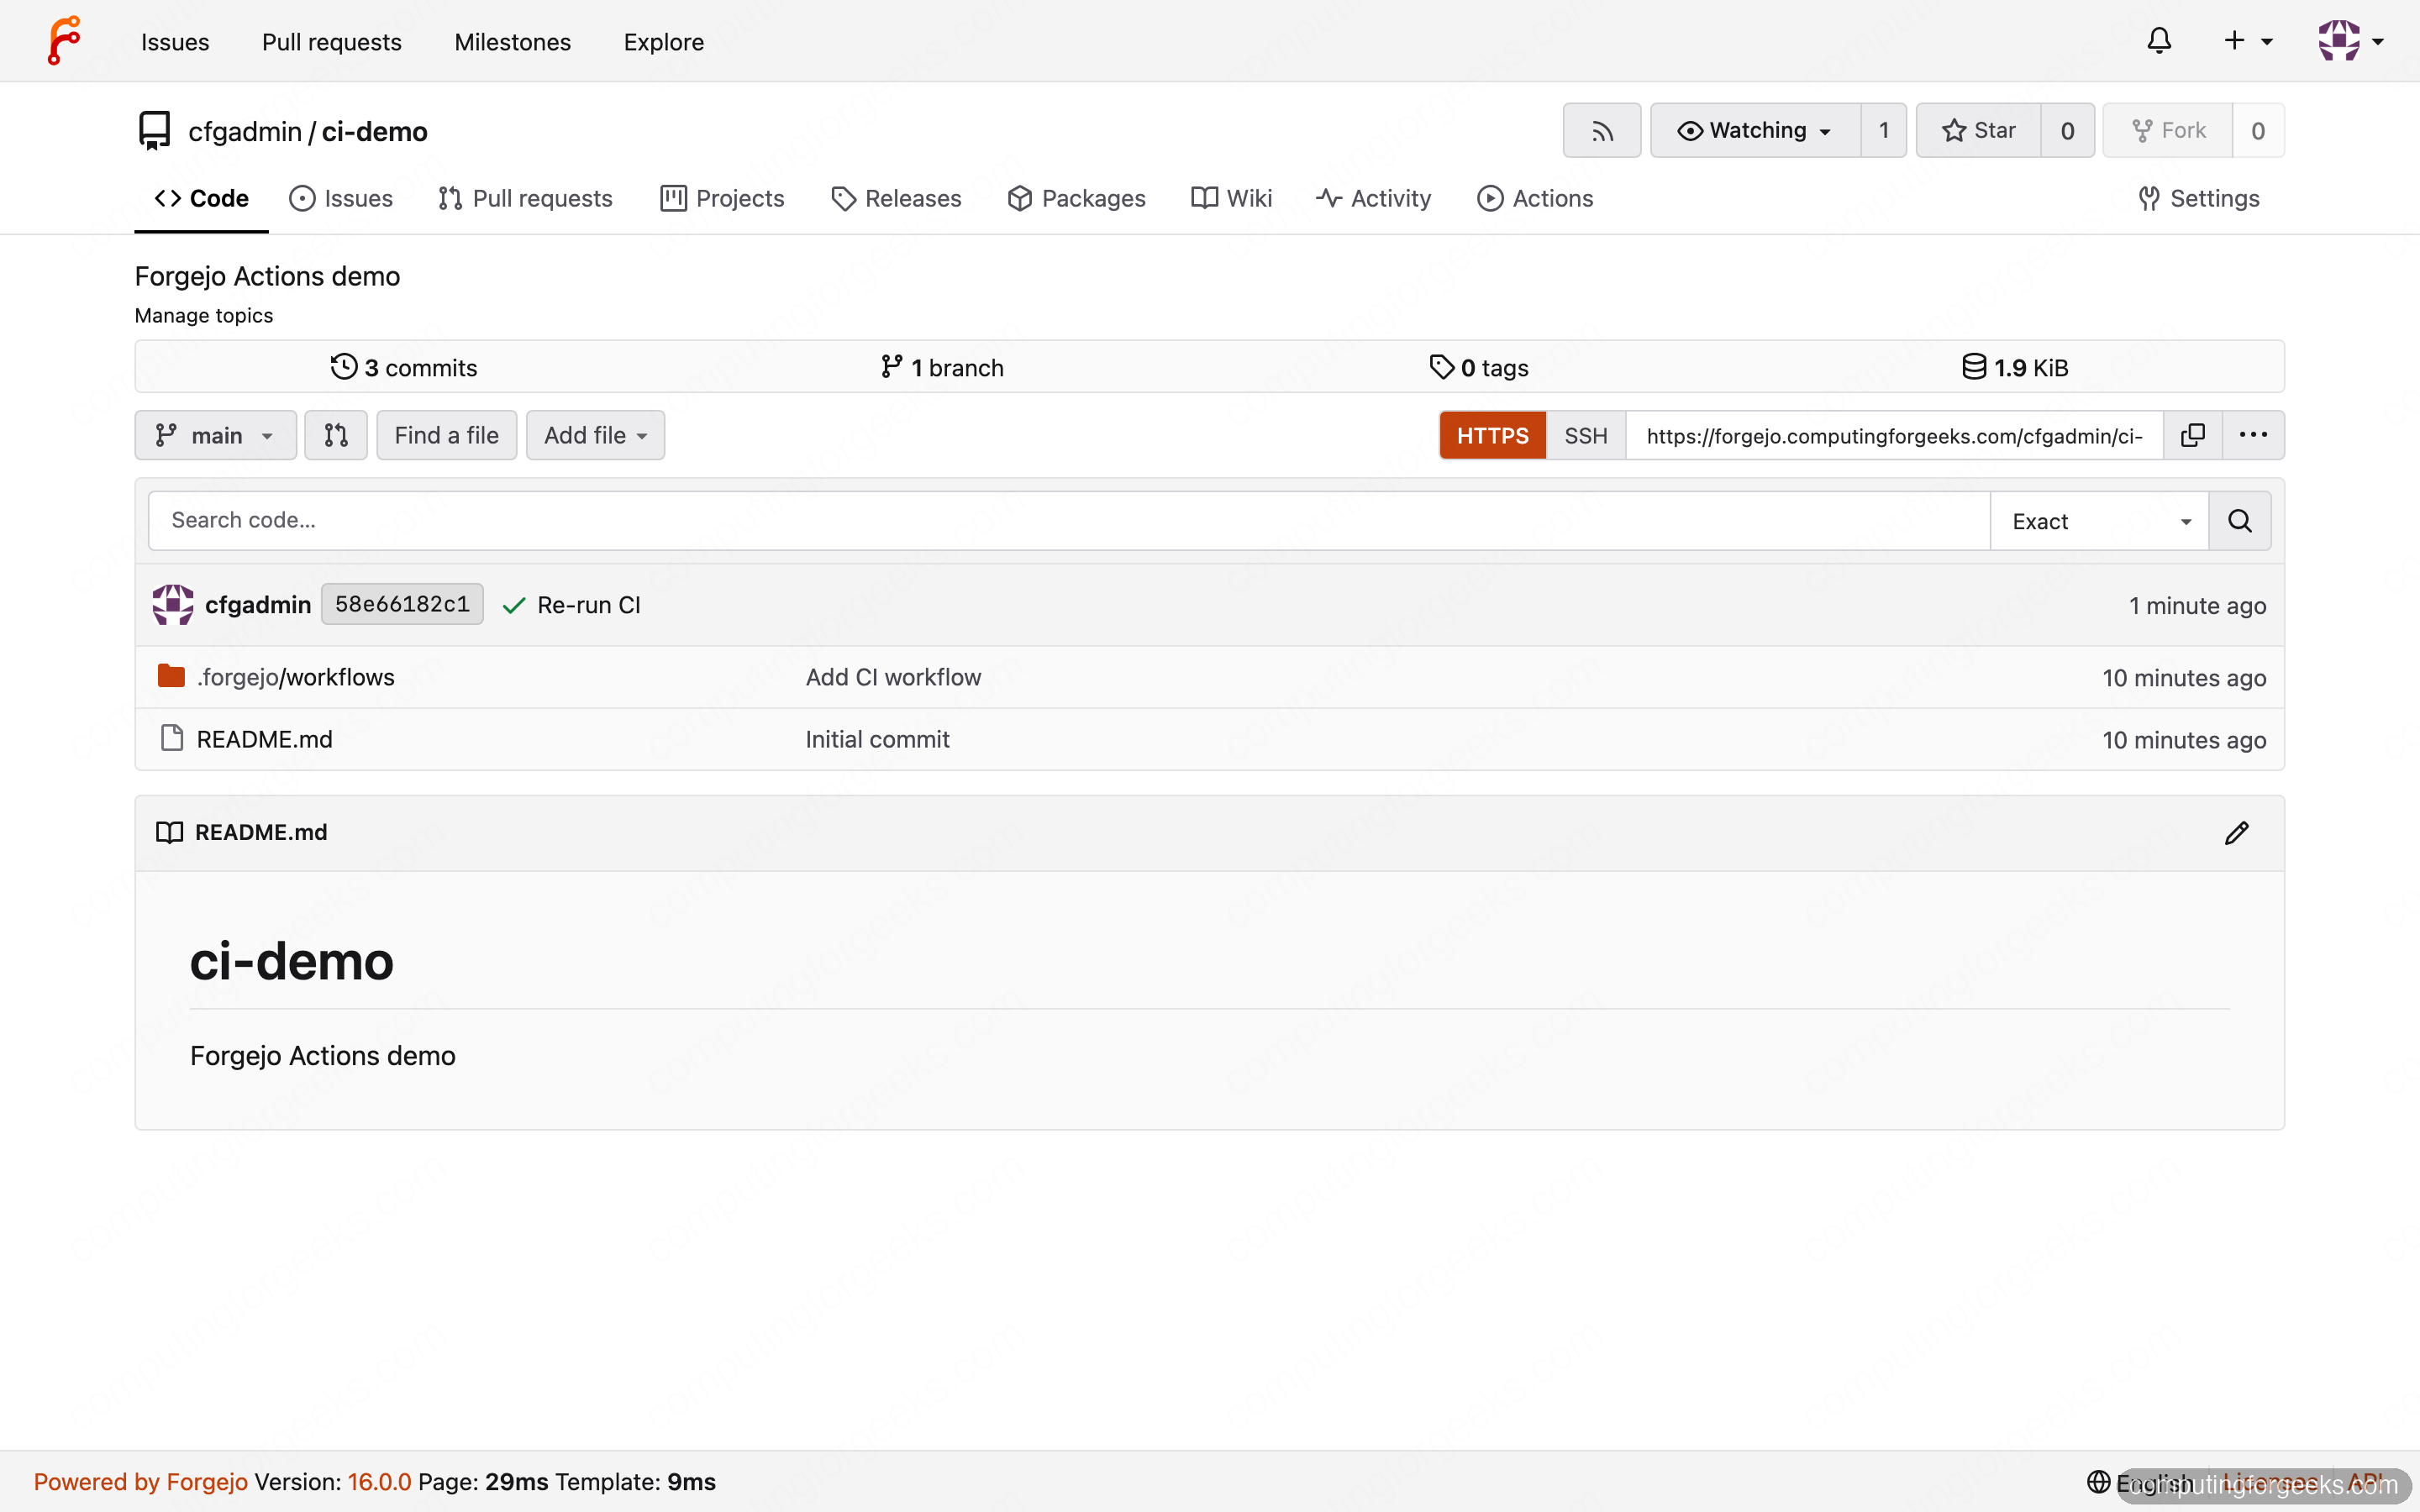The width and height of the screenshot is (2420, 1512).
Task: Open the repository Pull requests tab
Action: pos(525,199)
